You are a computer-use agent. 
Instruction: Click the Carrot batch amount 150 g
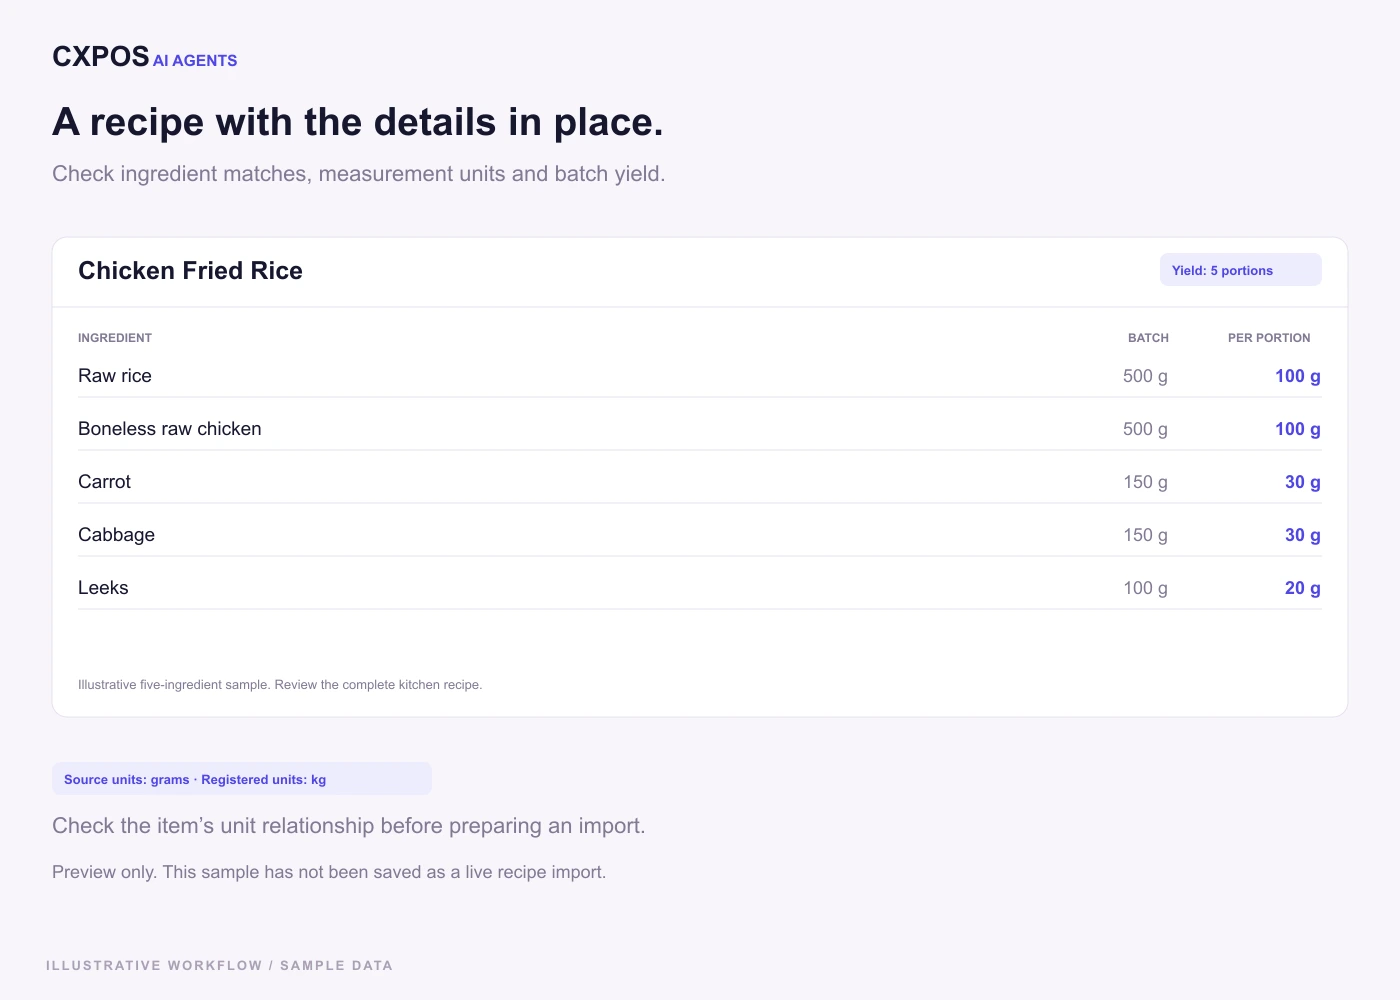click(x=1145, y=482)
